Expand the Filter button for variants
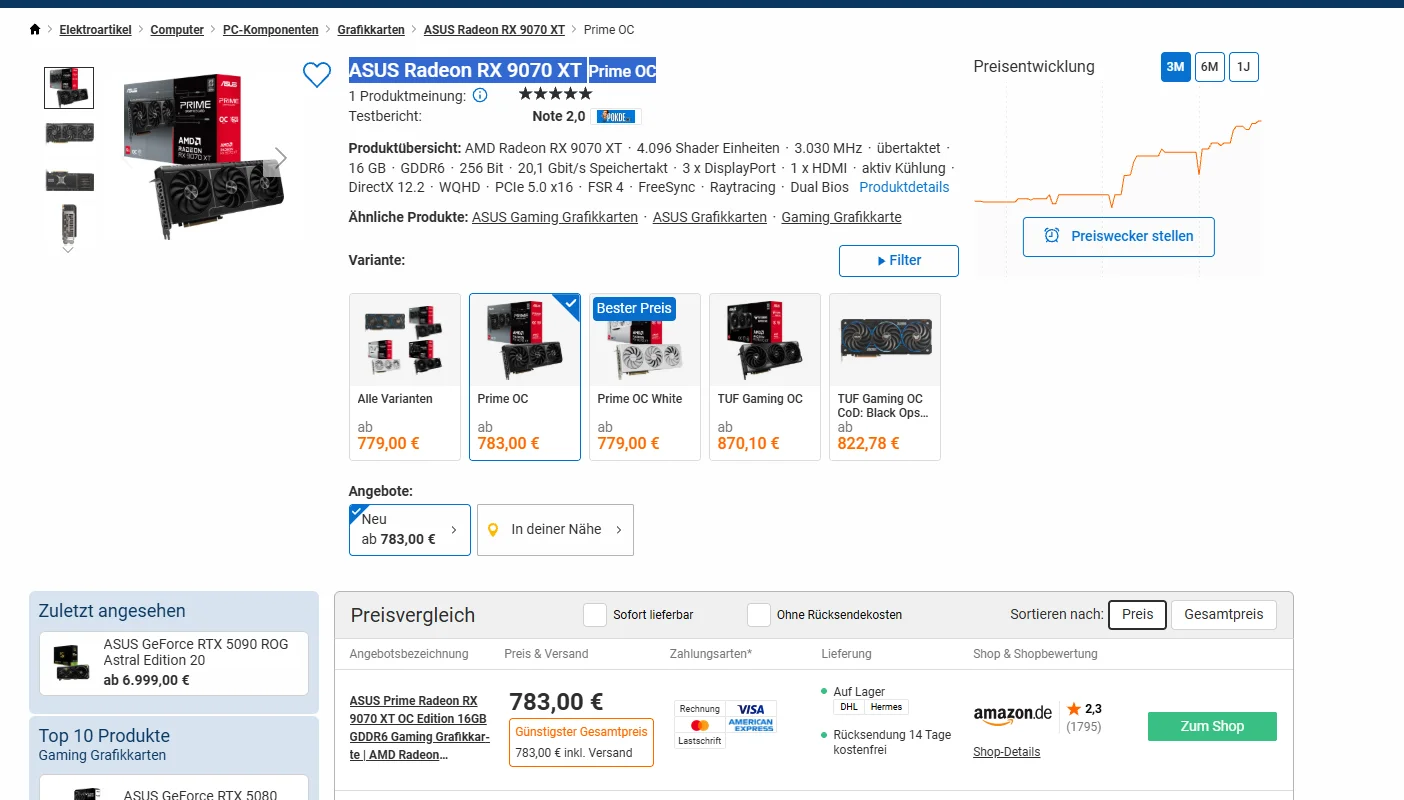1404x800 pixels. [x=899, y=260]
